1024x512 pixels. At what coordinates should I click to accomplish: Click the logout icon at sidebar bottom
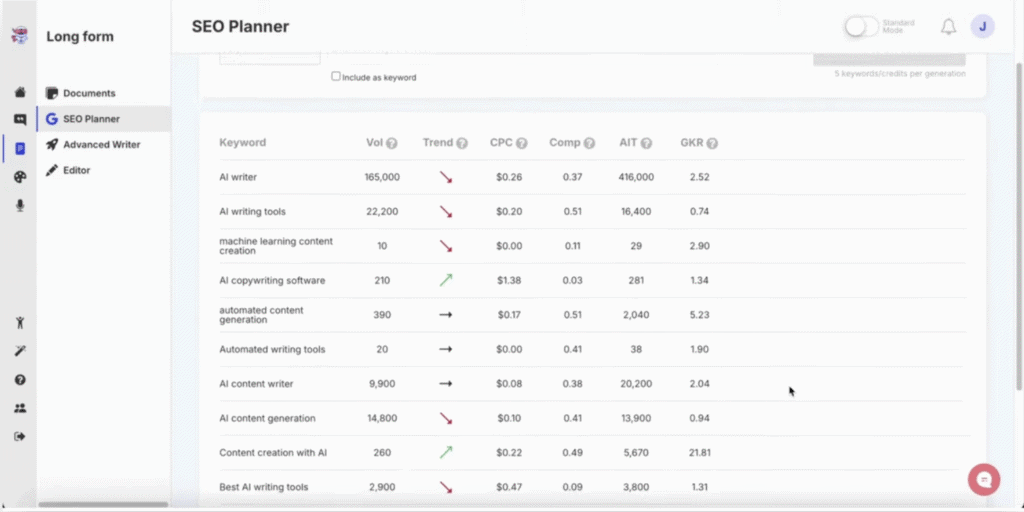click(x=19, y=436)
